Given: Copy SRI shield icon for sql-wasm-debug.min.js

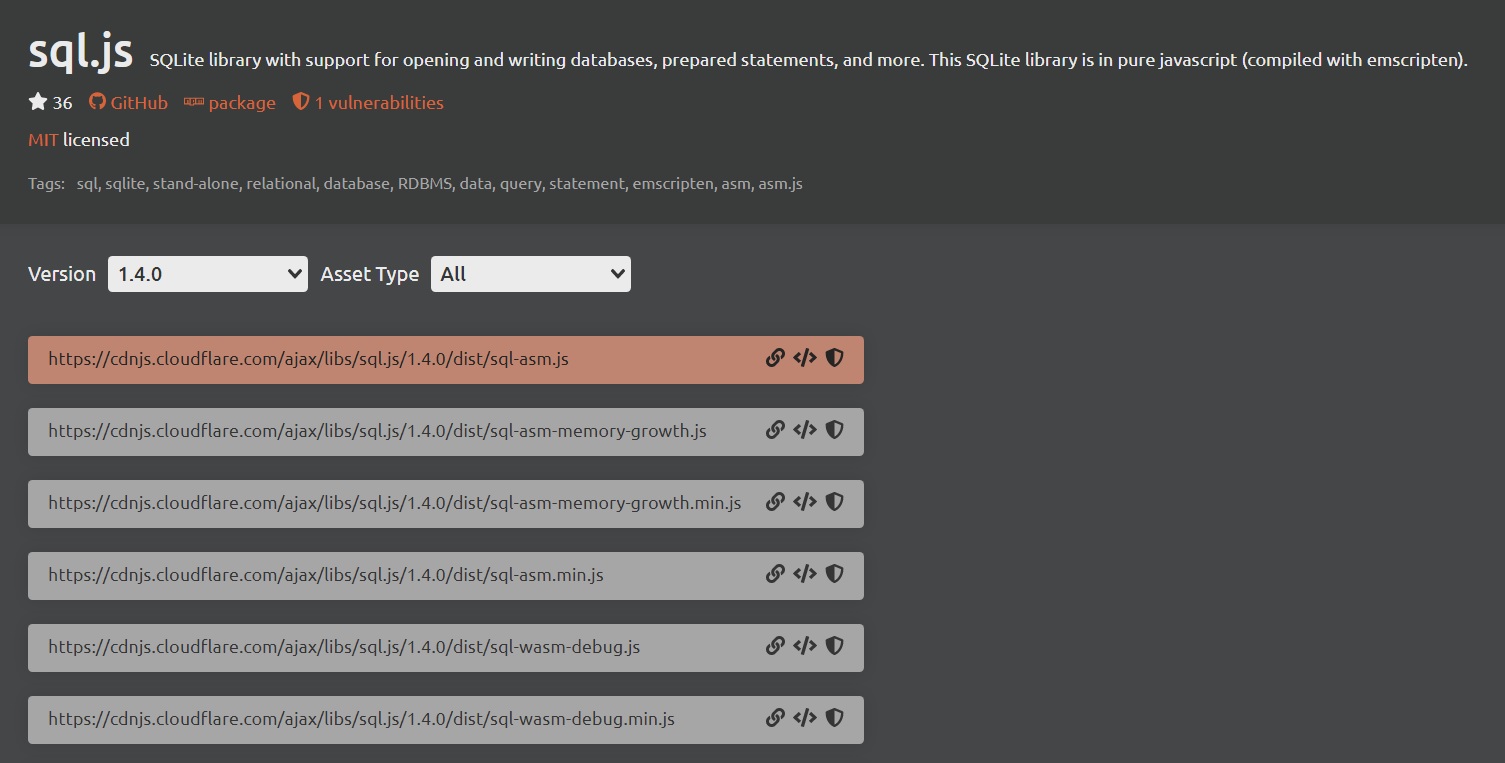Looking at the screenshot, I should click(x=835, y=718).
